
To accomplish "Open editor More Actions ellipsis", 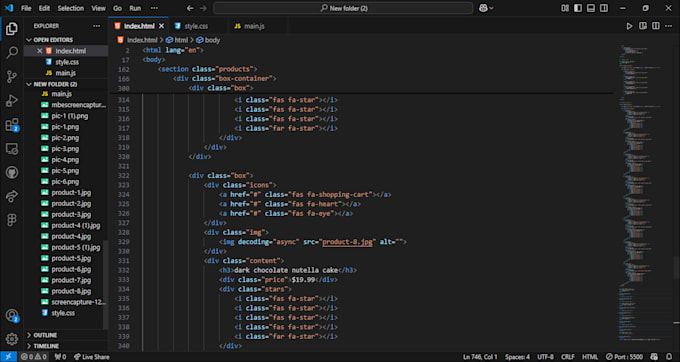I will point(669,26).
